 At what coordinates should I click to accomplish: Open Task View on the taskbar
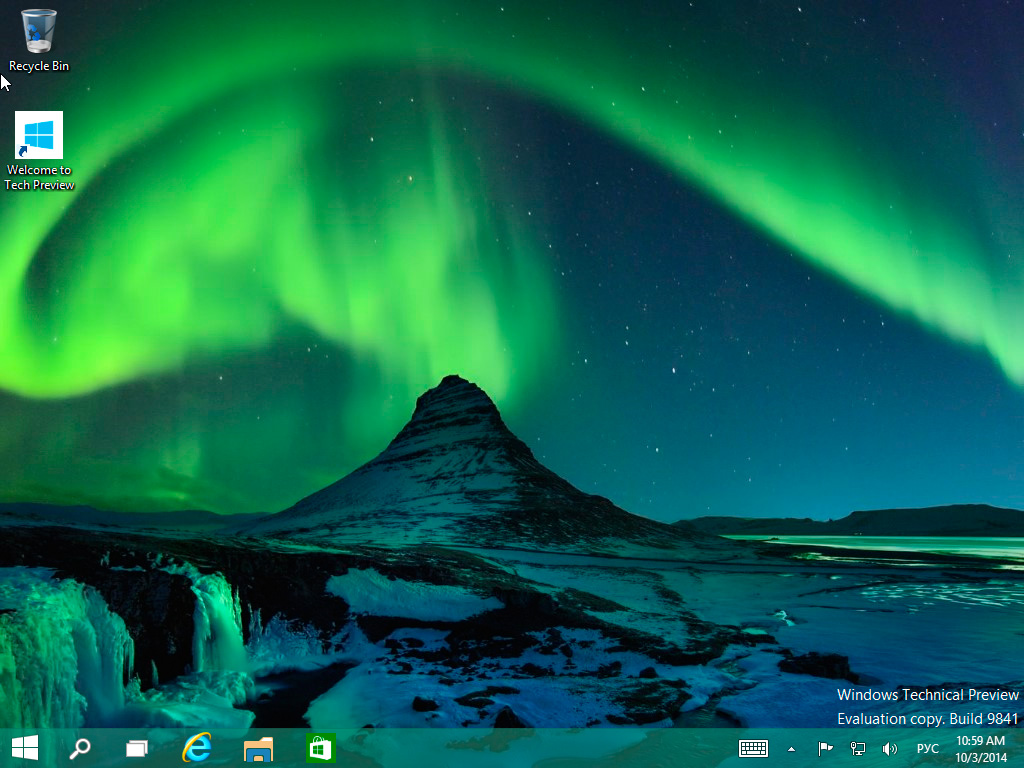pyautogui.click(x=137, y=748)
